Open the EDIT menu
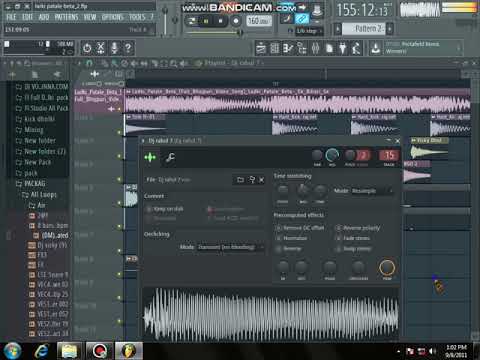This screenshot has width=480, height=360. point(27,17)
